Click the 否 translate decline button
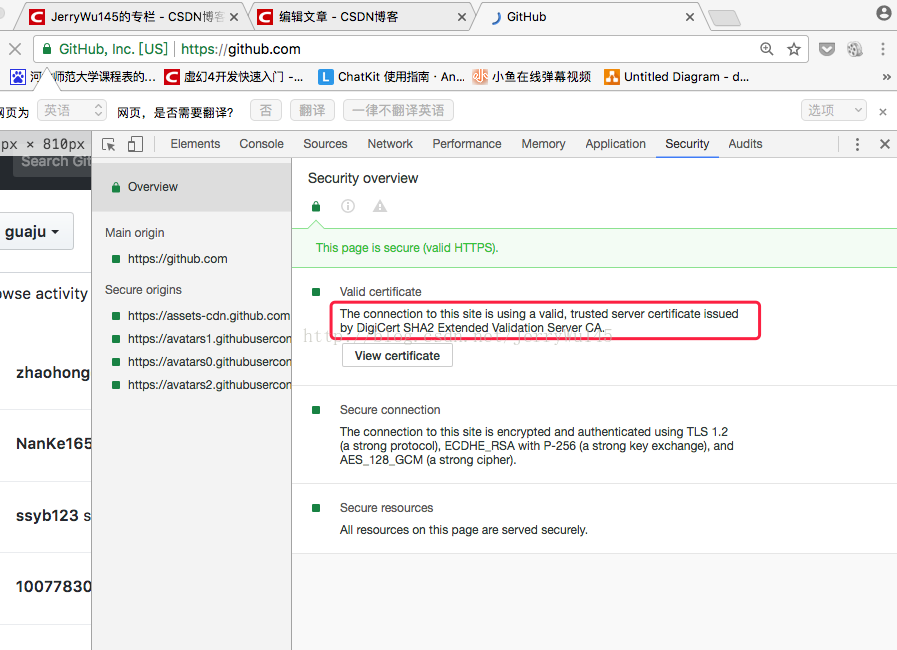Image resolution: width=897 pixels, height=650 pixels. pos(266,110)
